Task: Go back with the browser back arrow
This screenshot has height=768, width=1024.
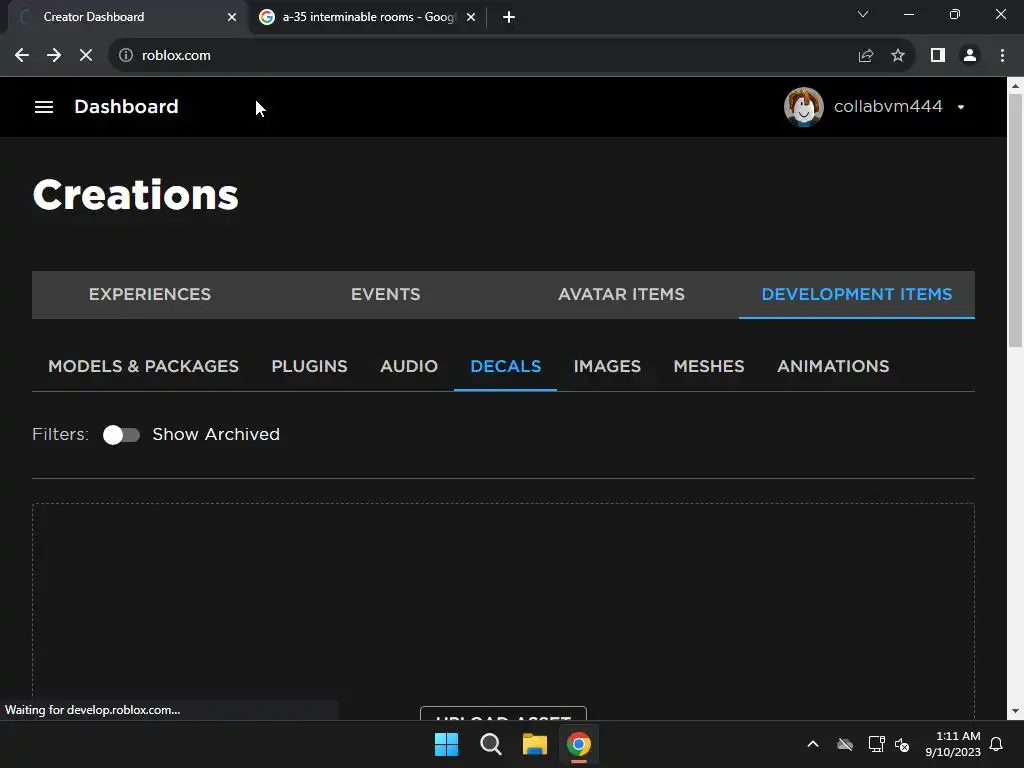Action: coord(22,56)
